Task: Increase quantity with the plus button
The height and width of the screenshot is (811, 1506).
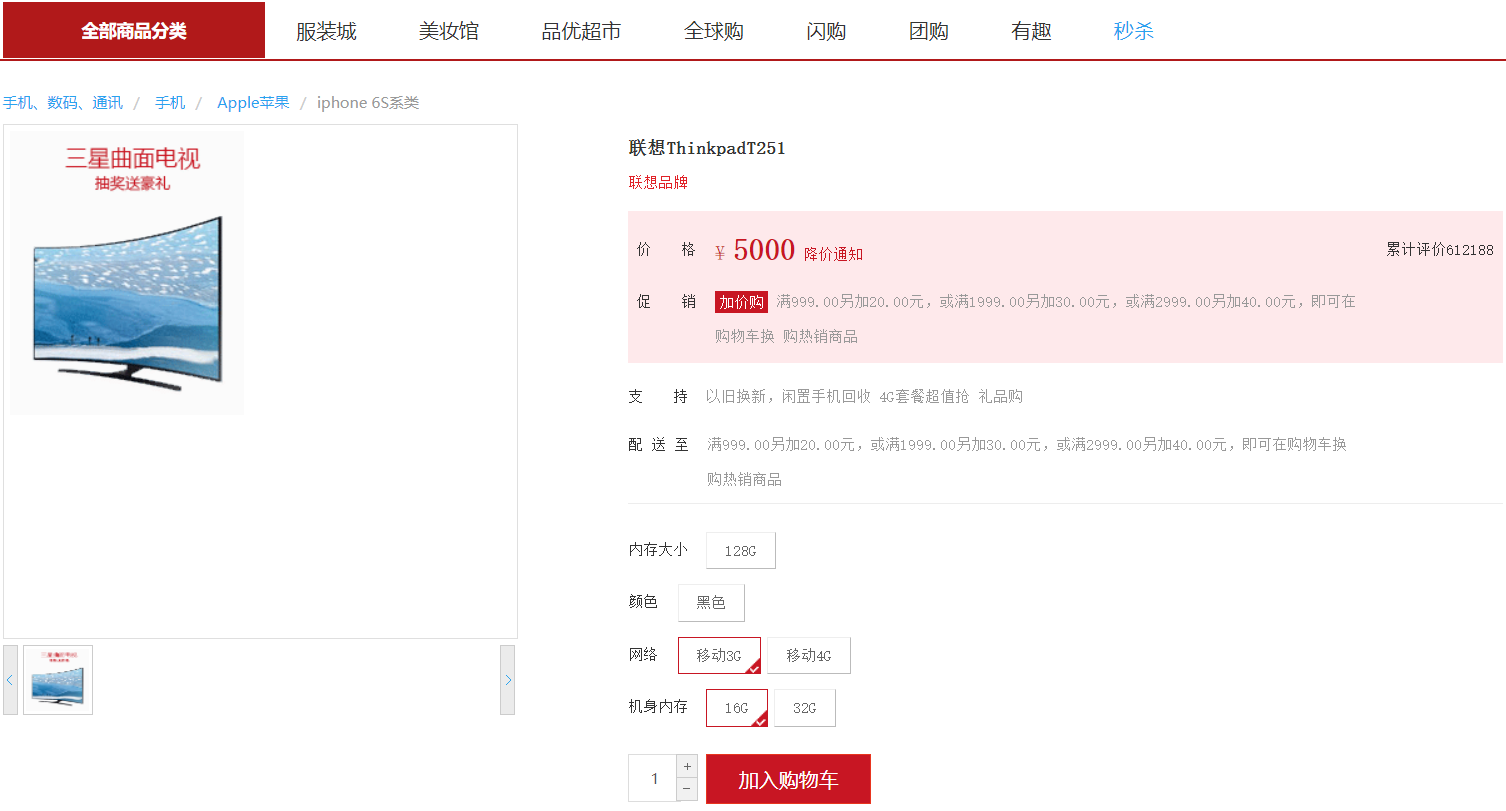Action: [x=687, y=767]
